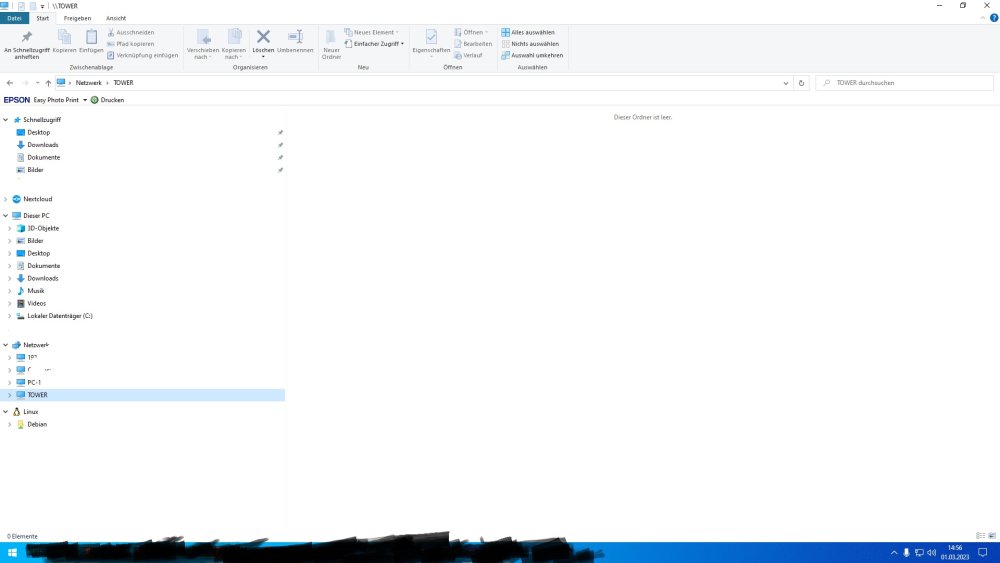Select Debian under Linux
This screenshot has width=1000, height=563.
tap(36, 424)
